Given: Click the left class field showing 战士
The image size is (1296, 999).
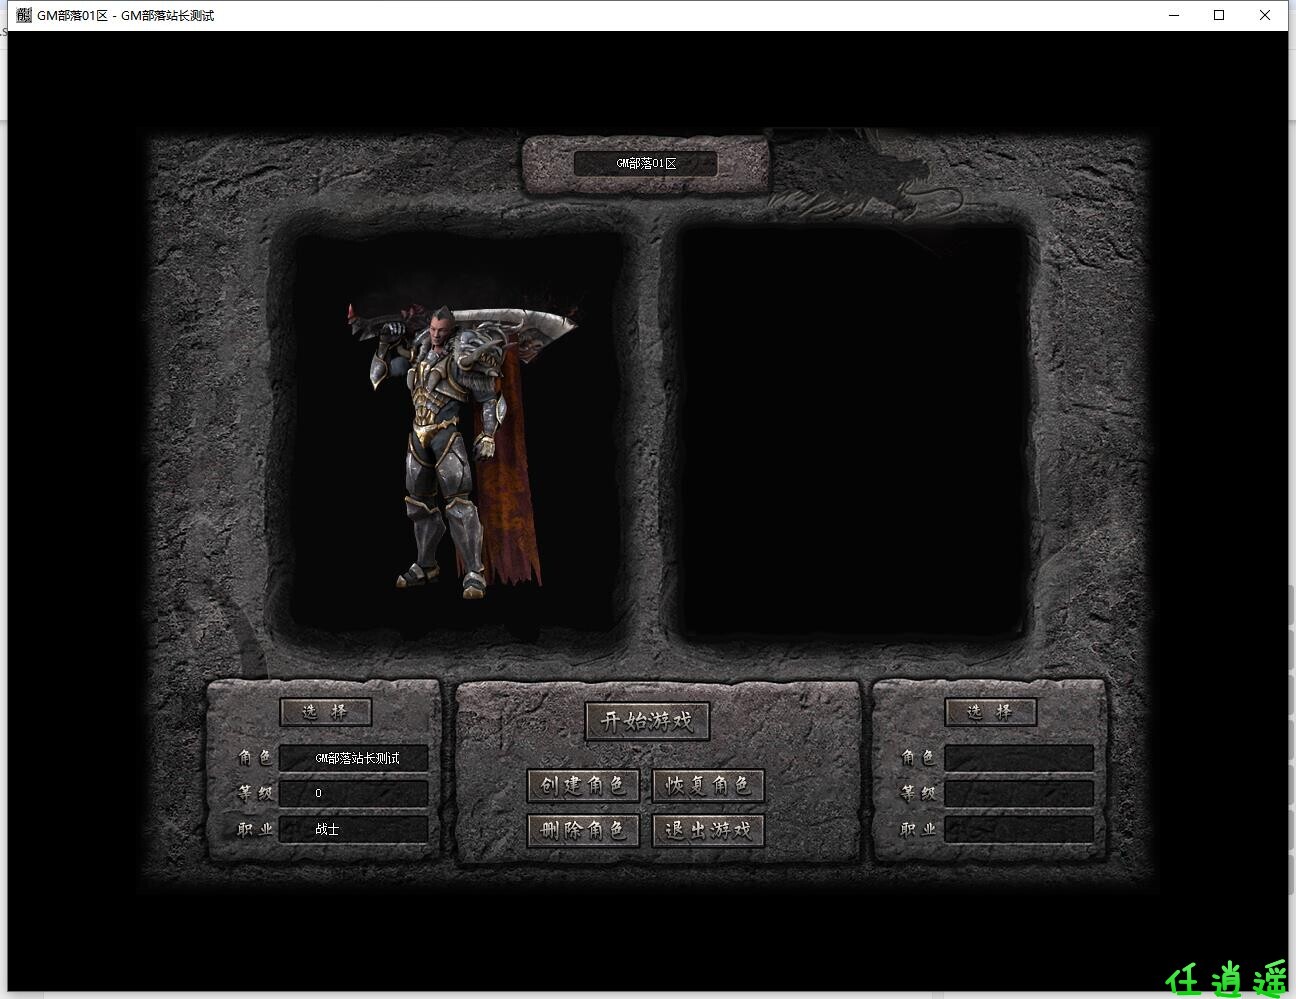Looking at the screenshot, I should (354, 829).
